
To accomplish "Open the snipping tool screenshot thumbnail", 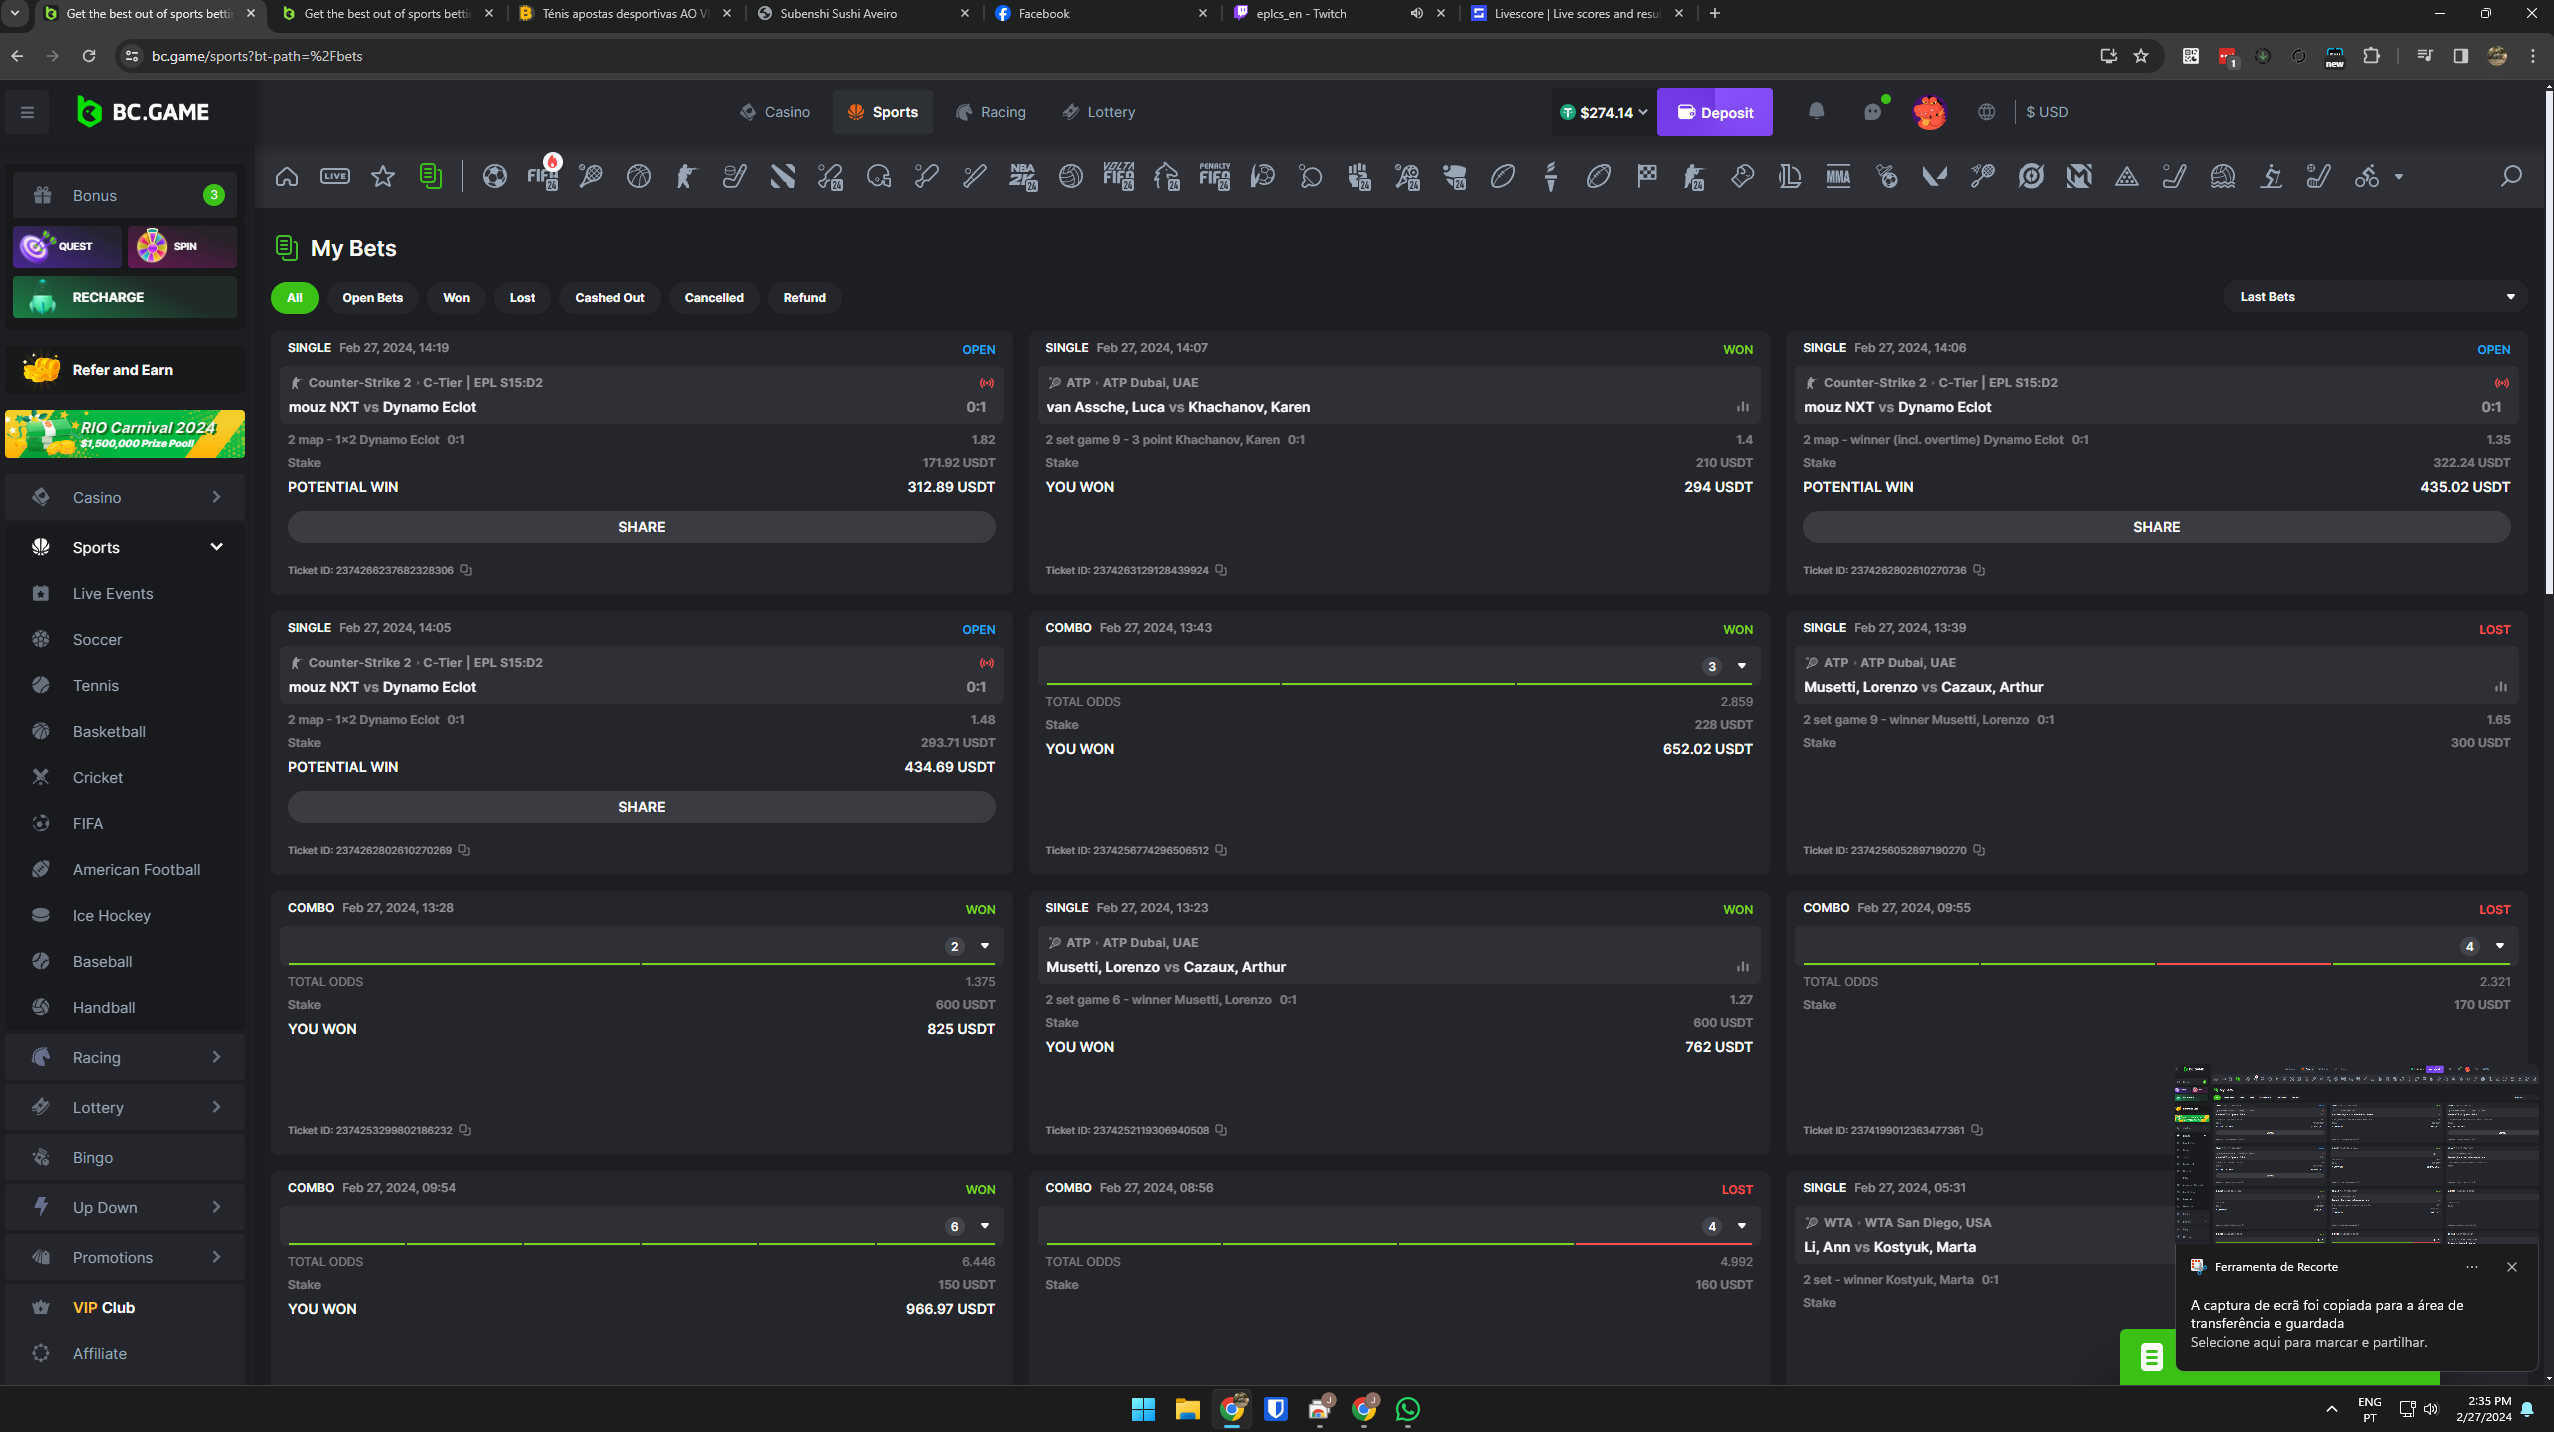I will (2357, 1154).
